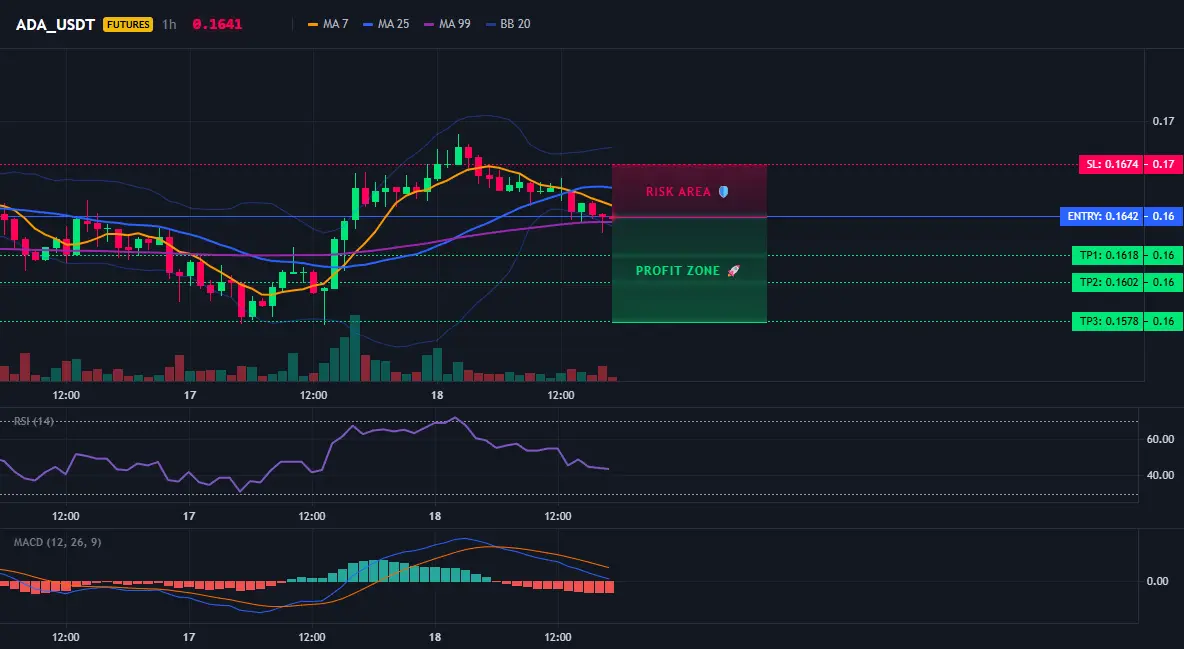Click the RSI (14) indicator label
The height and width of the screenshot is (649, 1184).
(33, 421)
